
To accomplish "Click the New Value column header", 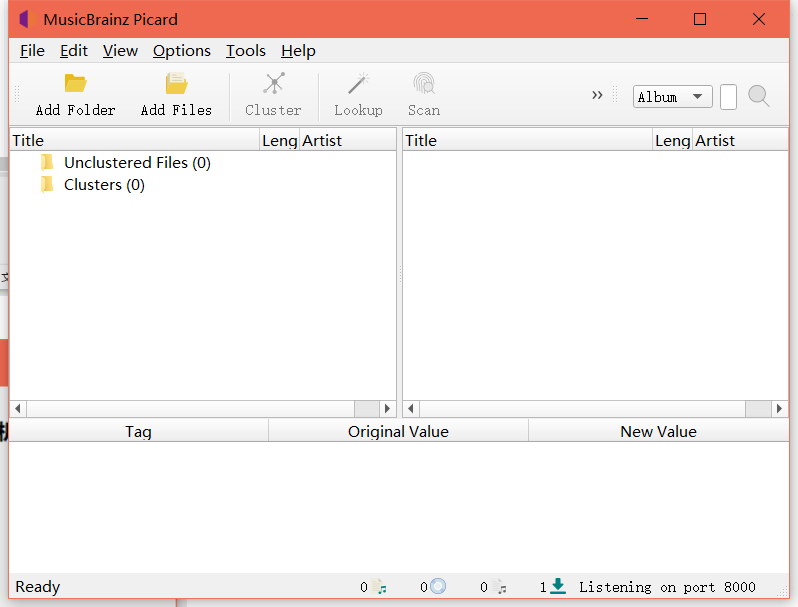I will pos(658,431).
